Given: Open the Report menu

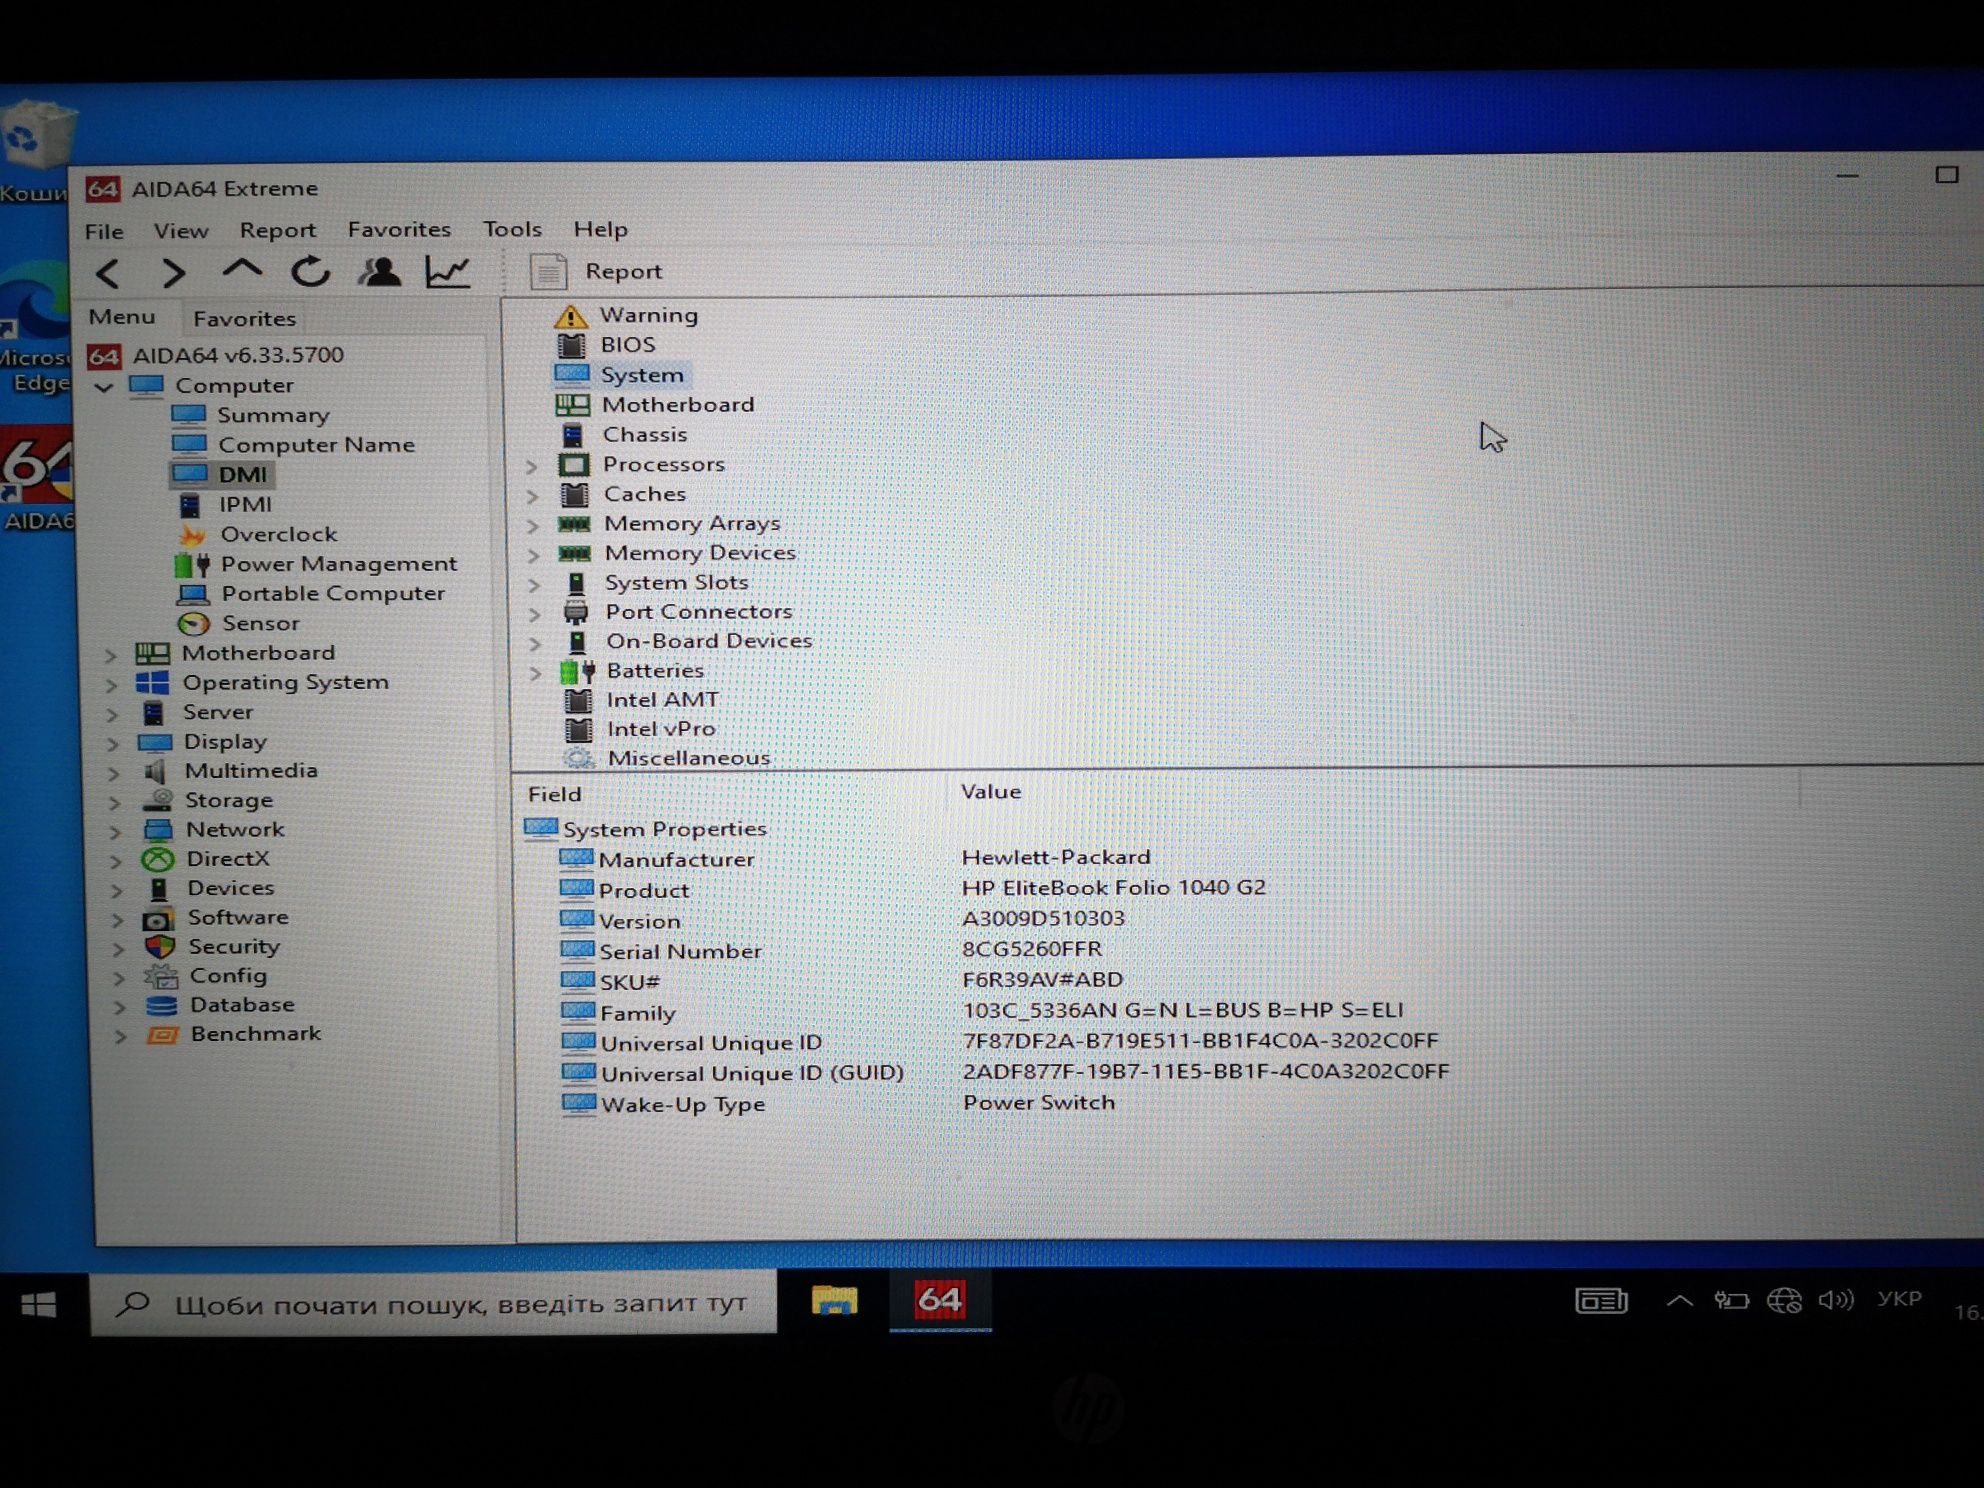Looking at the screenshot, I should [277, 230].
